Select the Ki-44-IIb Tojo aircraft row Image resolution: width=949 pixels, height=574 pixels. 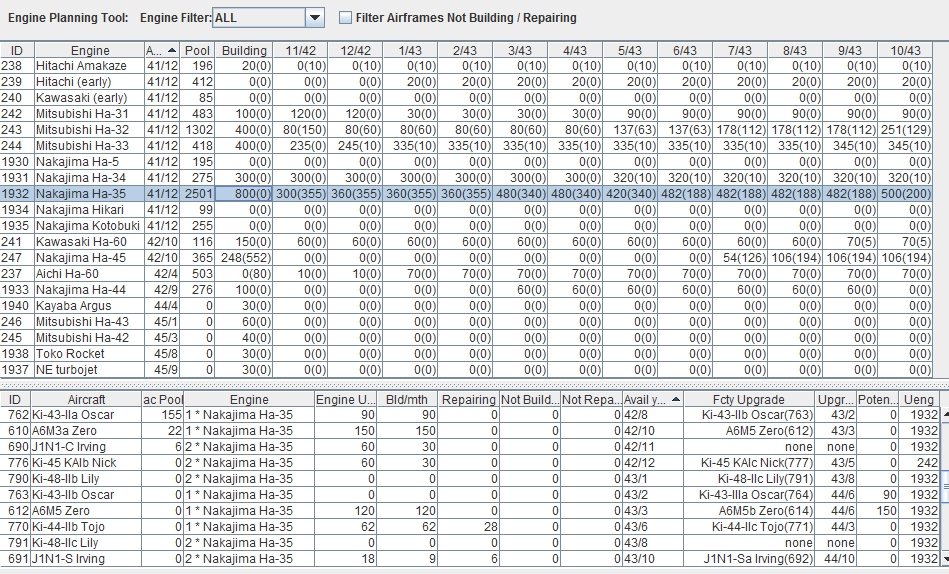click(x=470, y=527)
